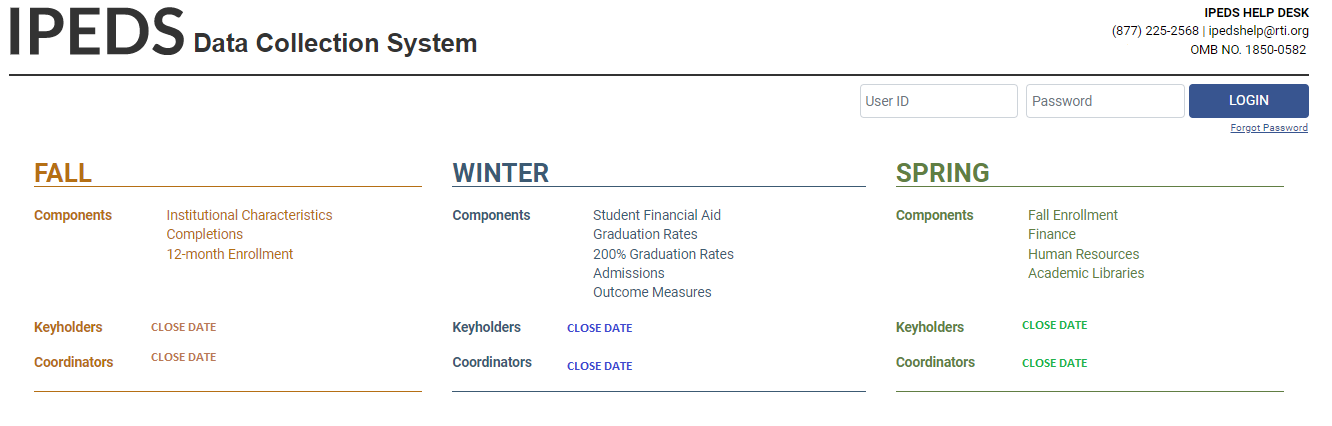
Task: Click the FALL section heading
Action: pos(63,173)
